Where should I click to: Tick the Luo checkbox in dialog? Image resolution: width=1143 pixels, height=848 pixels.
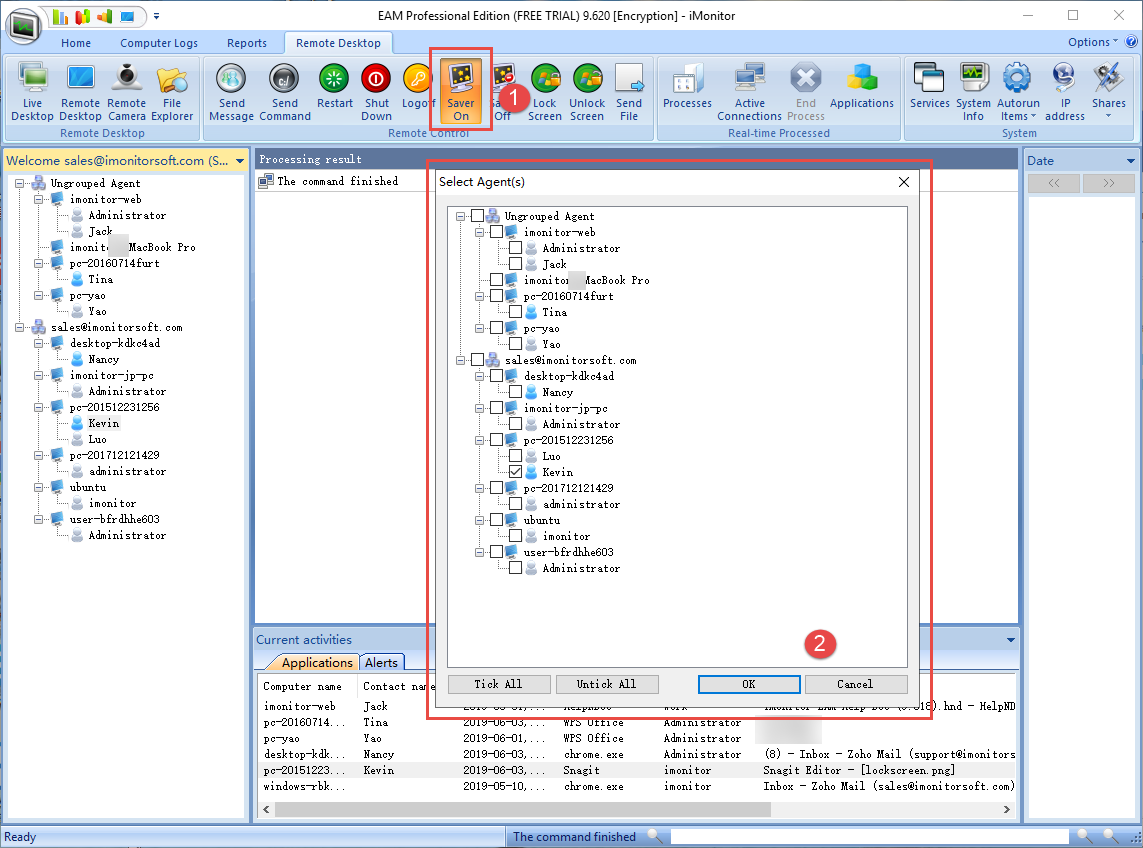515,456
